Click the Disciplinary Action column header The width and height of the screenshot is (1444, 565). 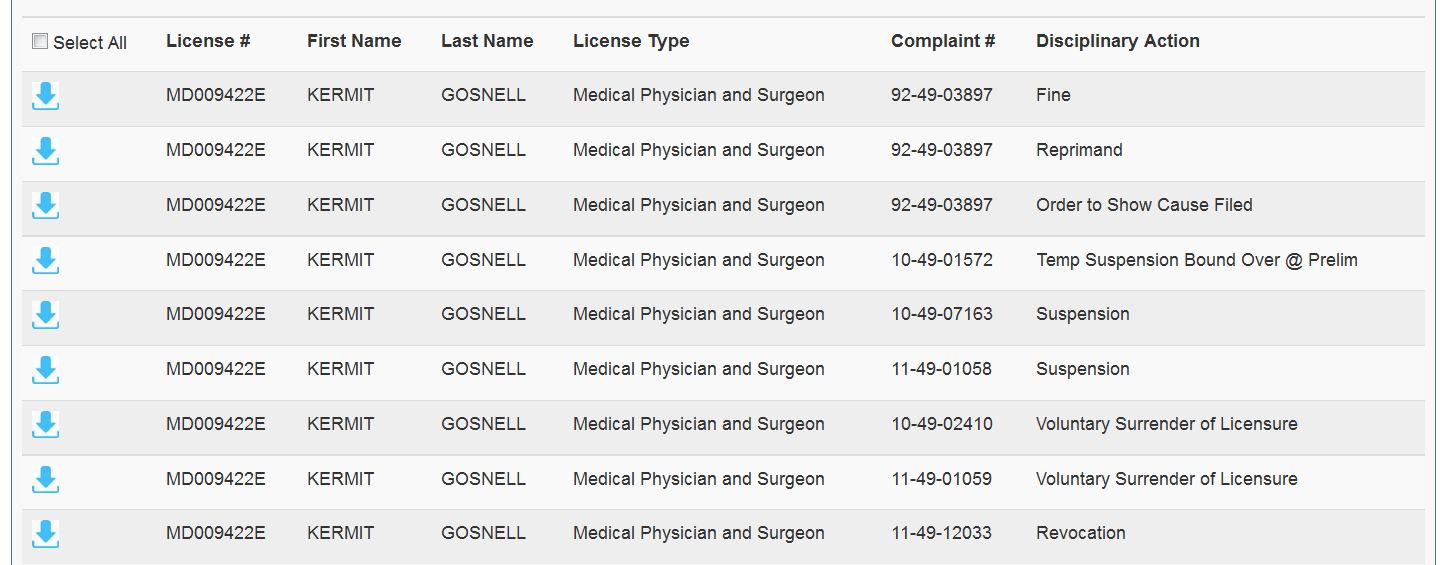(1118, 41)
